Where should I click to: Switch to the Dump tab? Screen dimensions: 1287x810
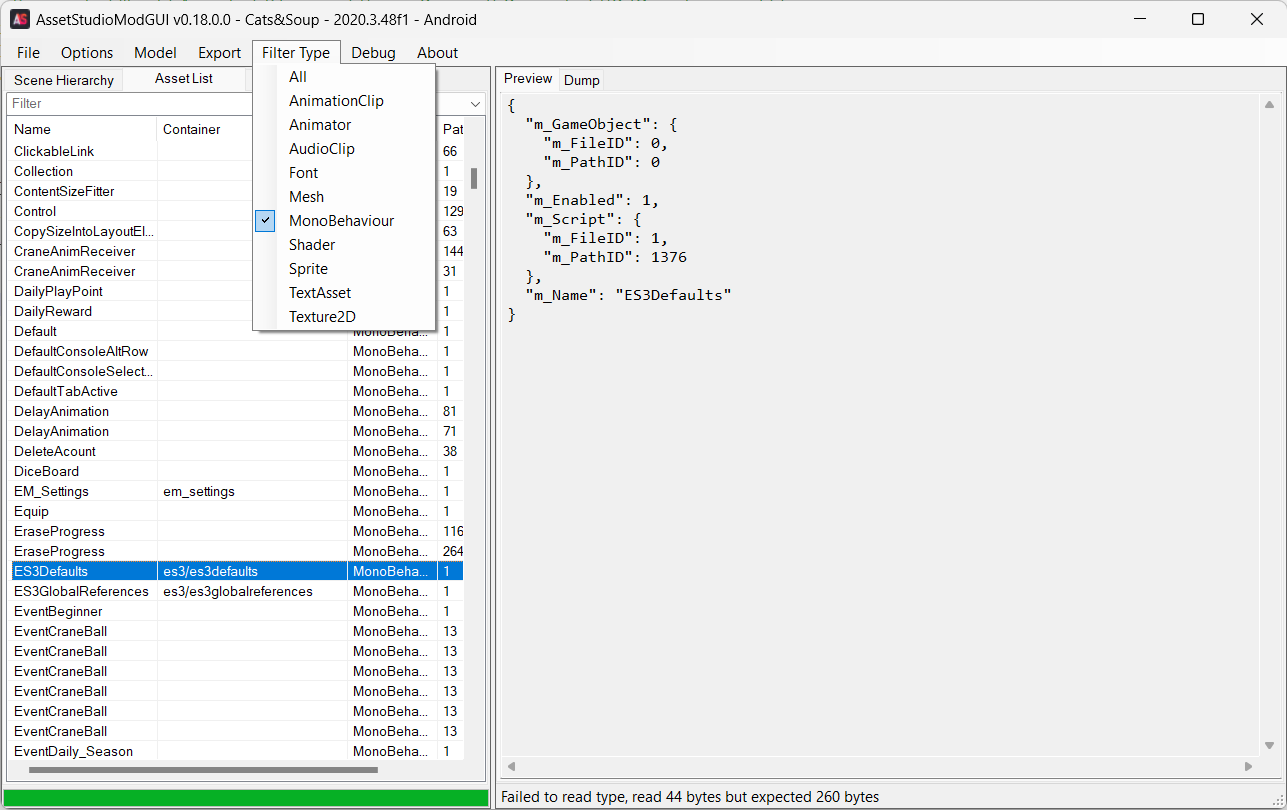(582, 80)
